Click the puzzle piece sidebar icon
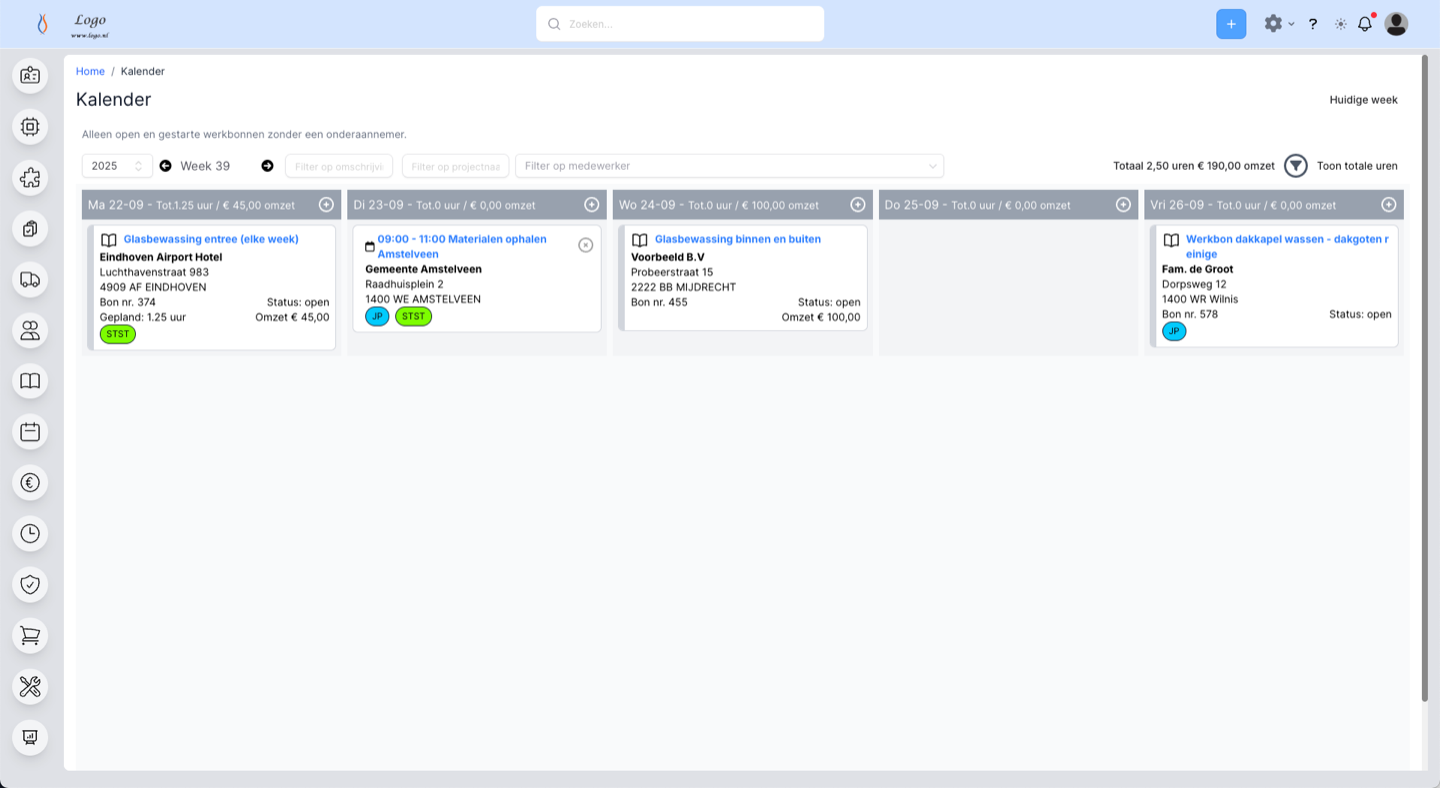The width and height of the screenshot is (1440, 788). (x=30, y=178)
